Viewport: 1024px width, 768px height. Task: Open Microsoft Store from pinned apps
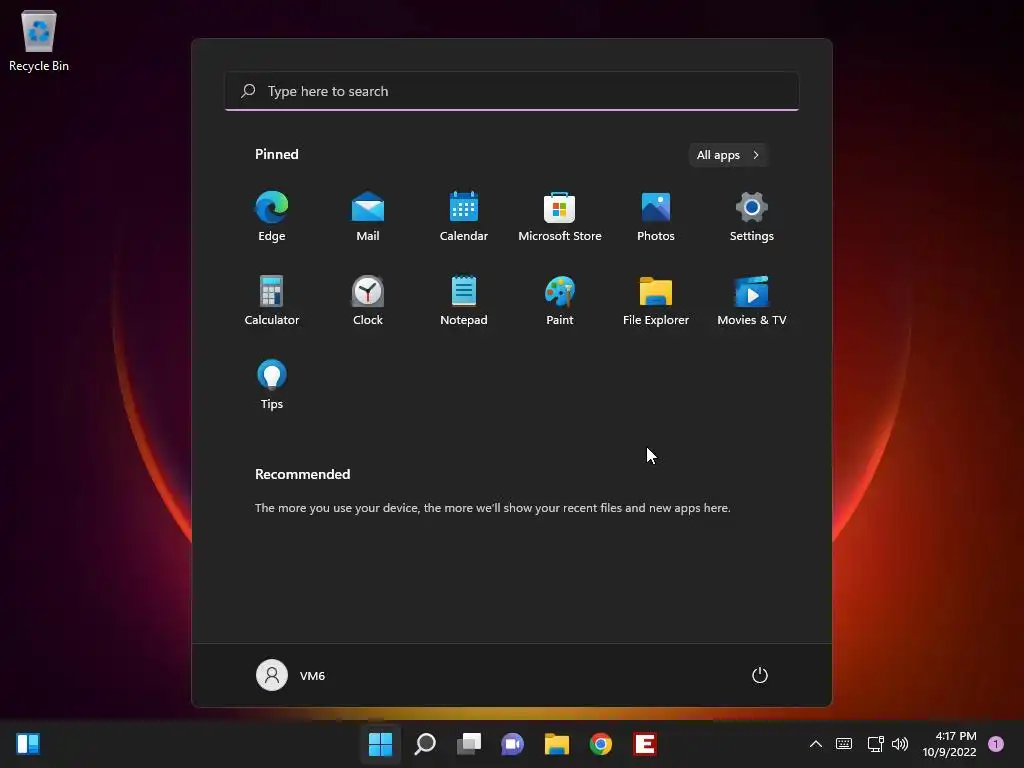pos(560,217)
